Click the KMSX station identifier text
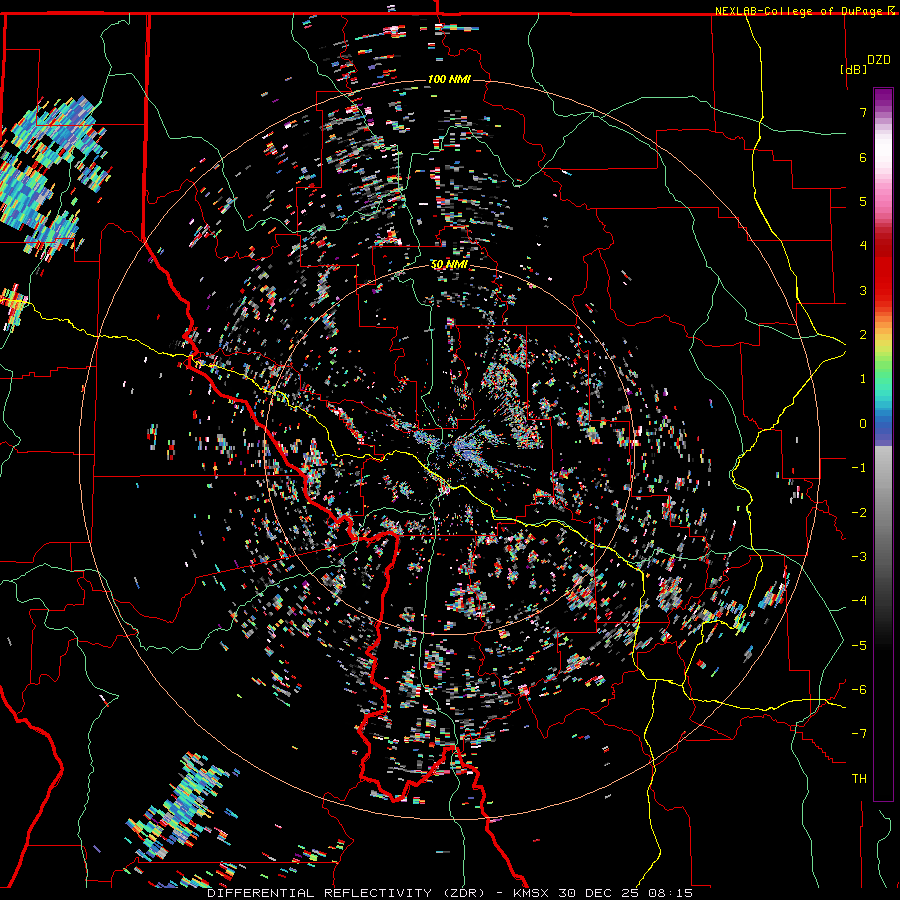Viewport: 900px width, 900px height. [532, 893]
